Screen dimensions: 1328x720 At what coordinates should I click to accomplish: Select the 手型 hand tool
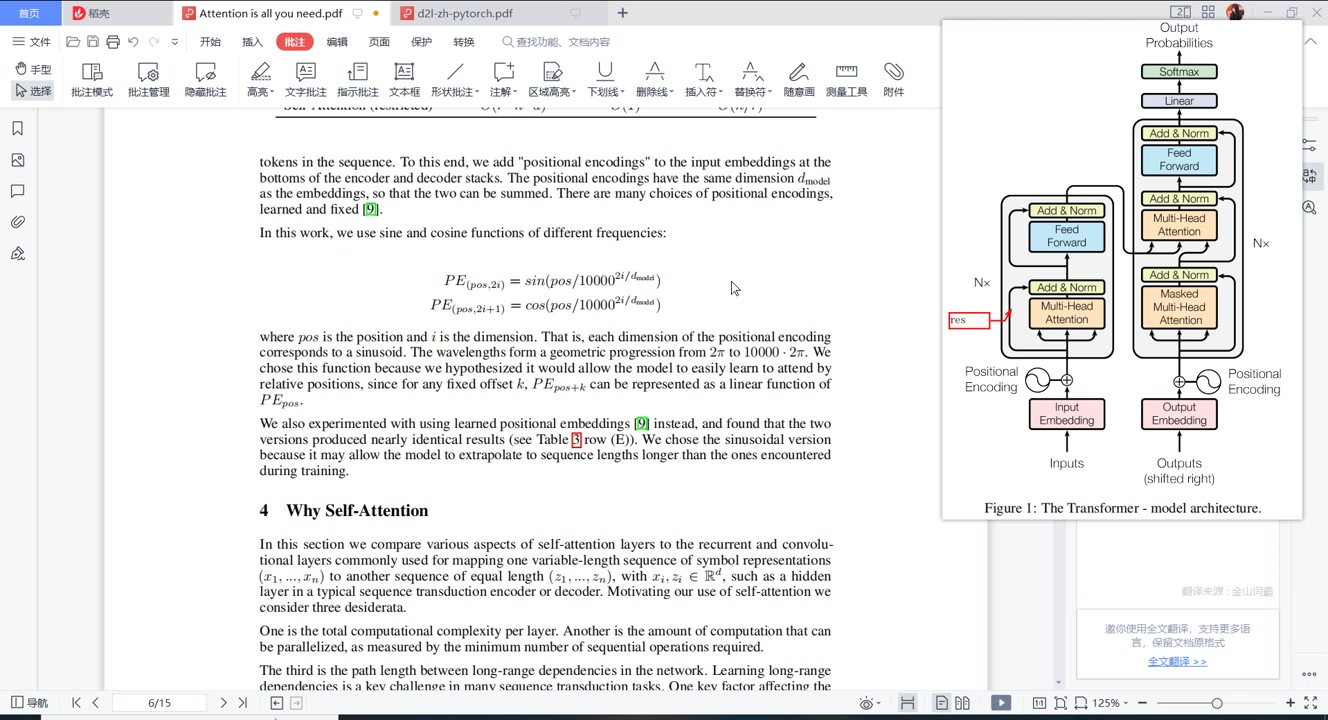tap(33, 69)
